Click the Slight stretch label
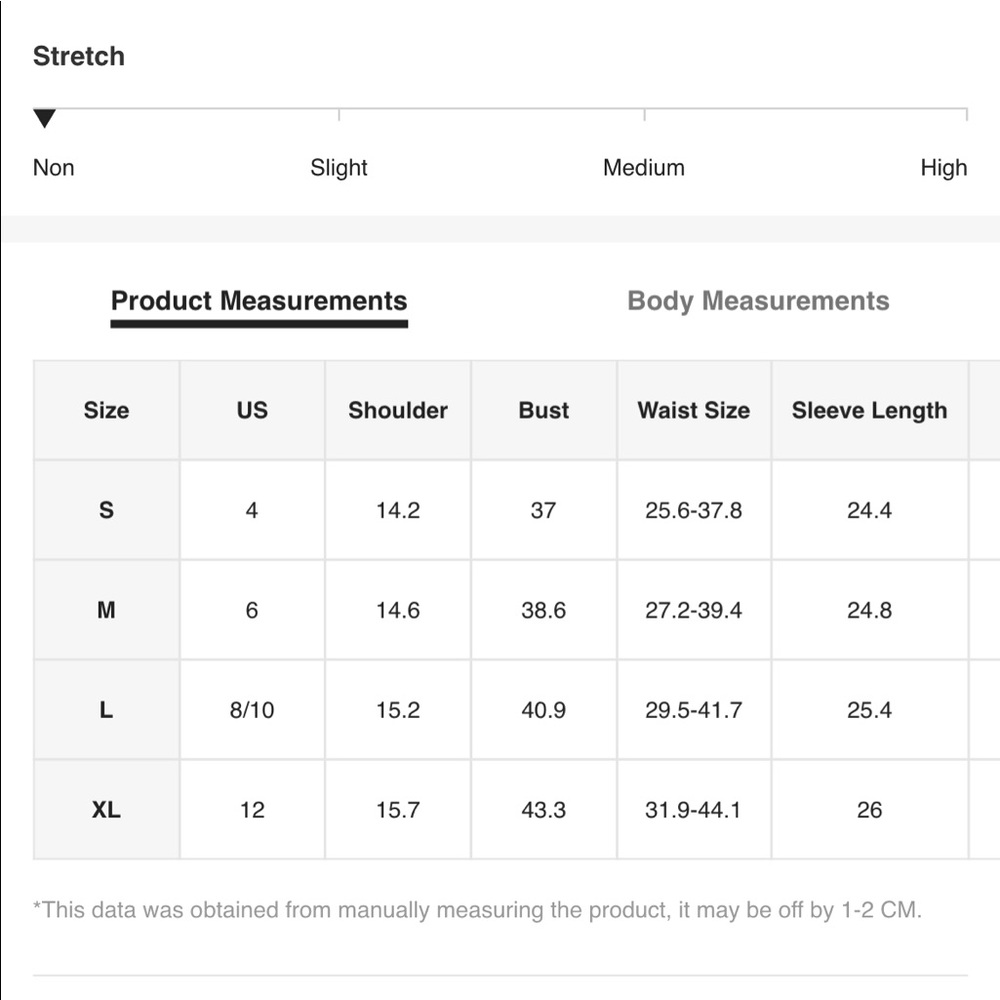The height and width of the screenshot is (1000, 1000). [x=339, y=168]
